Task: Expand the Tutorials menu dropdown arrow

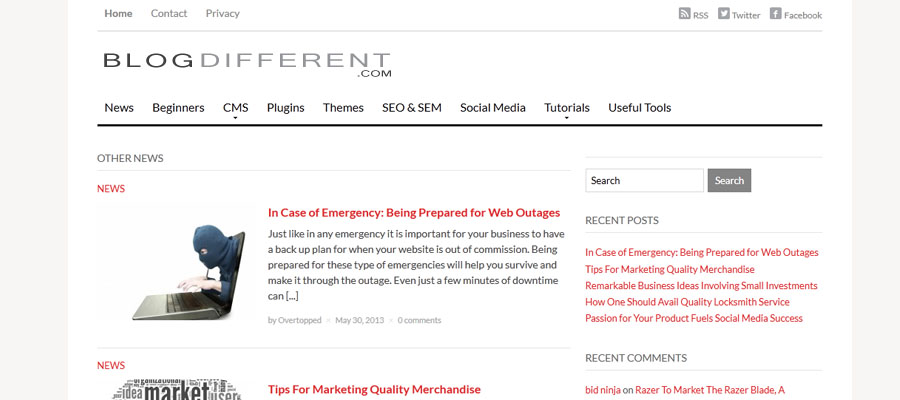Action: 567,118
